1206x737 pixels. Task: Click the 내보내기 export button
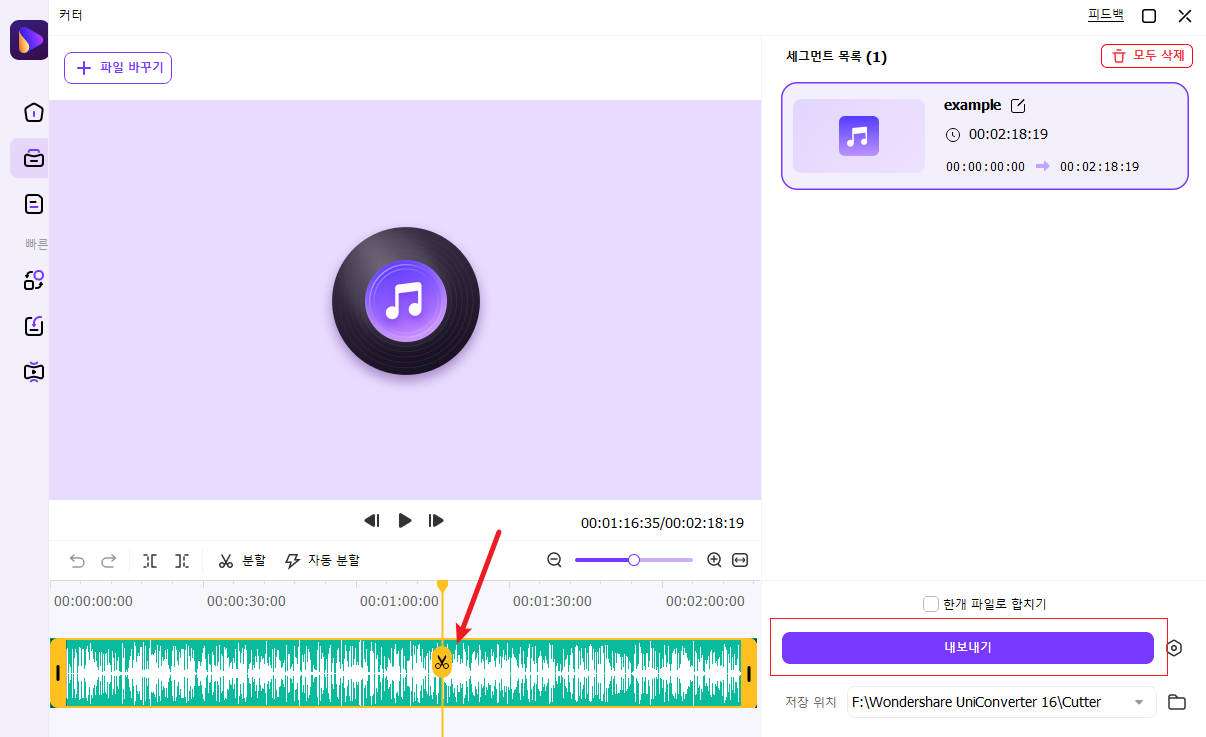click(968, 647)
